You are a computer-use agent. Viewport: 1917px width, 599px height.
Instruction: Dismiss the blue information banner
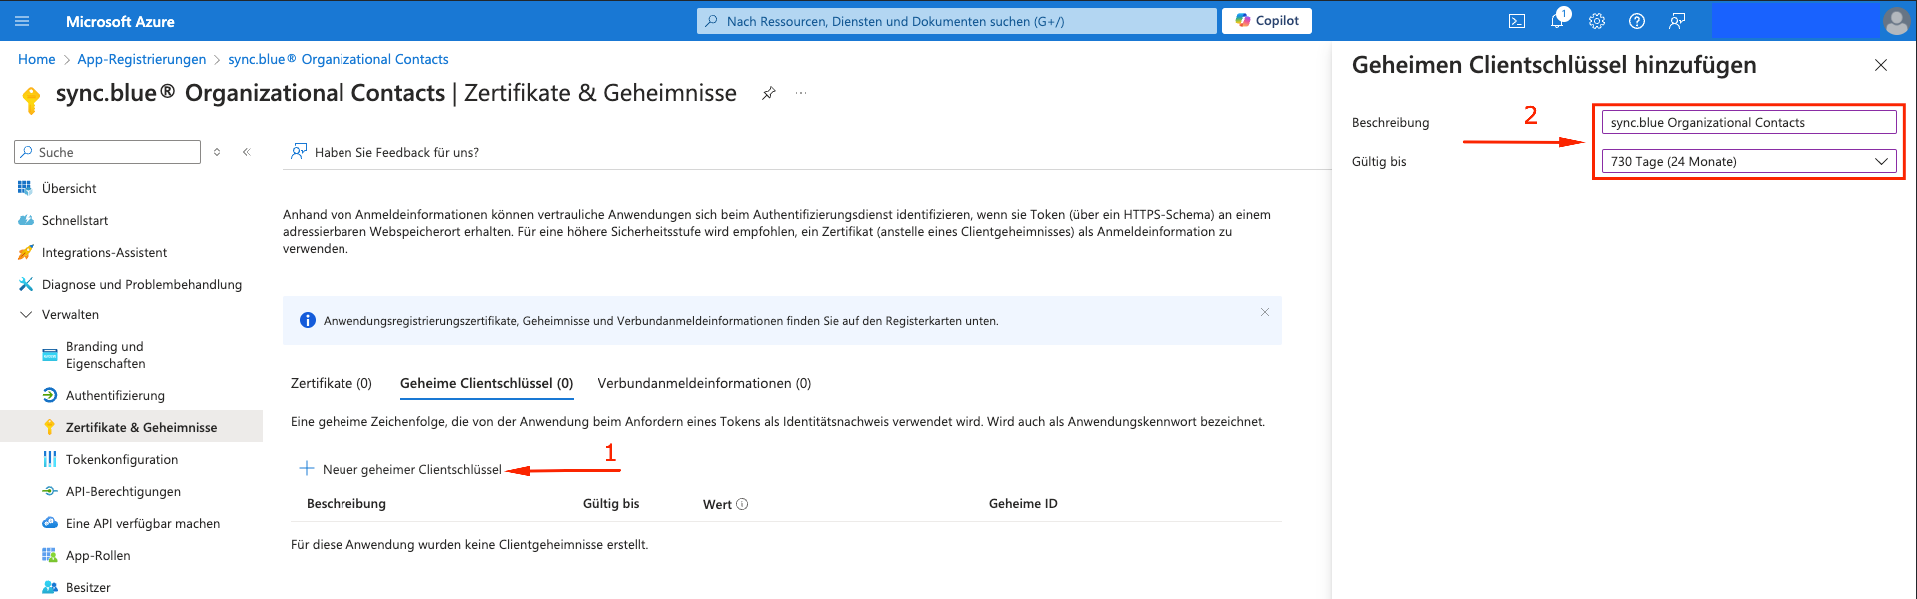(1265, 312)
